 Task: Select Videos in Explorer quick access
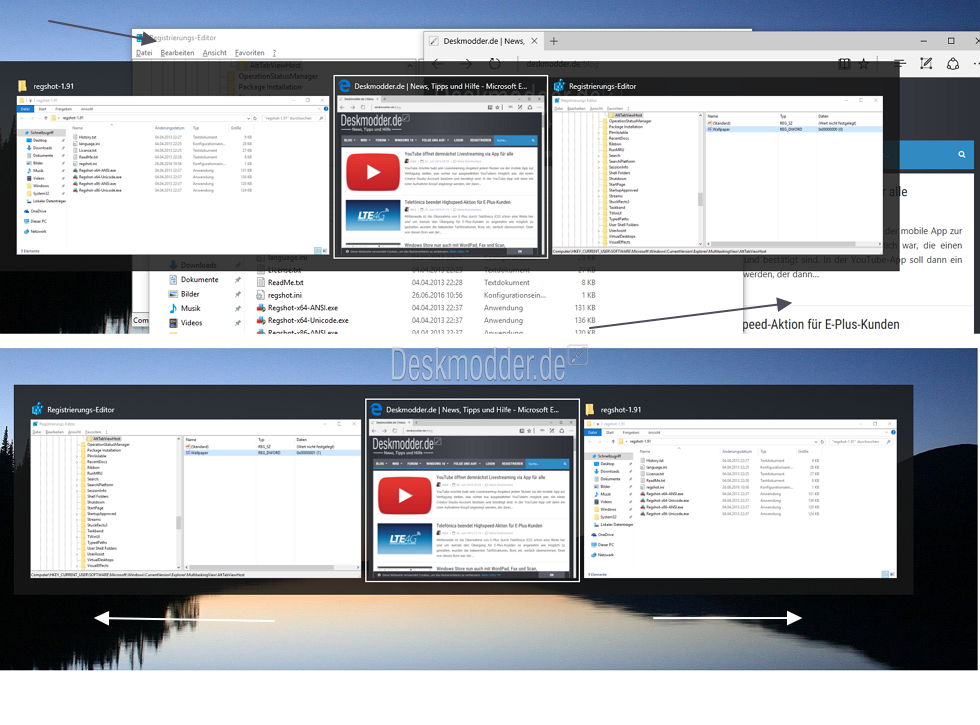191,322
